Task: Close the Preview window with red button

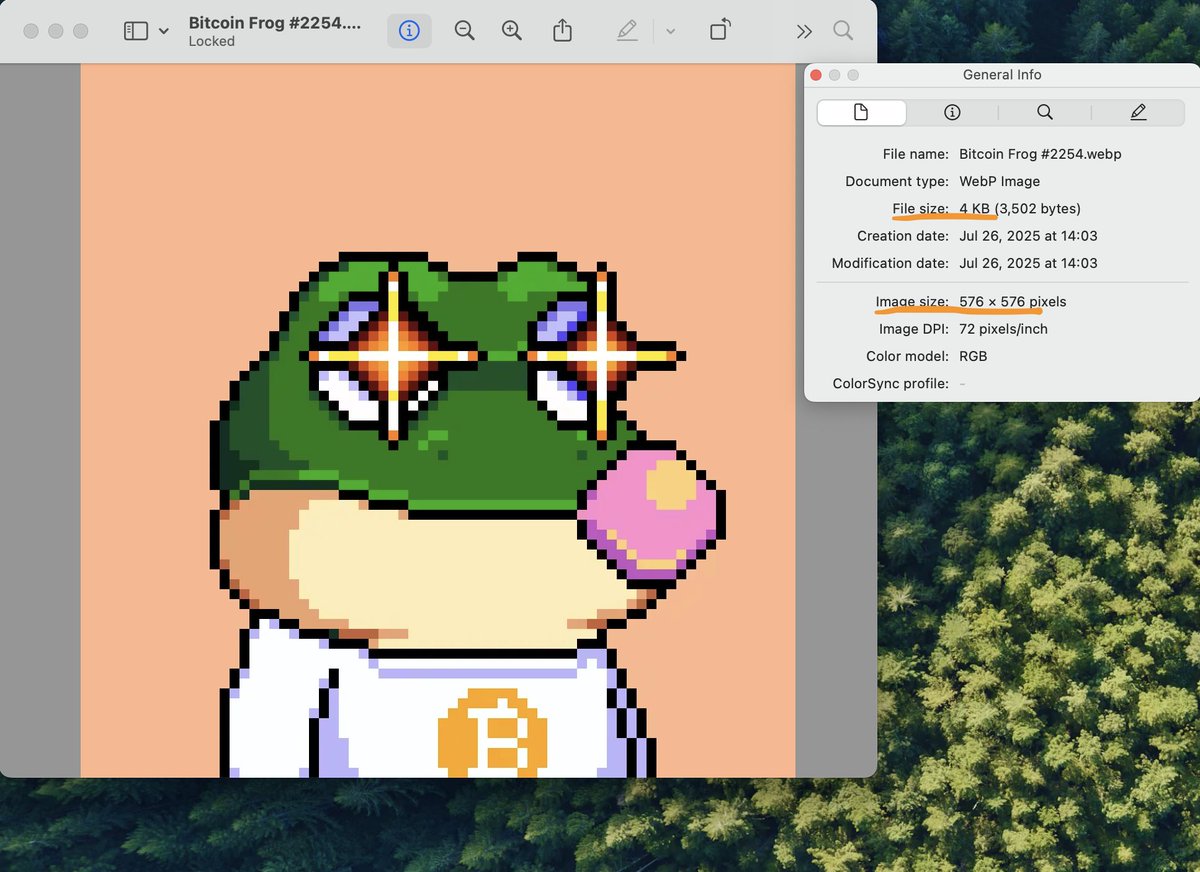Action: pyautogui.click(x=31, y=31)
